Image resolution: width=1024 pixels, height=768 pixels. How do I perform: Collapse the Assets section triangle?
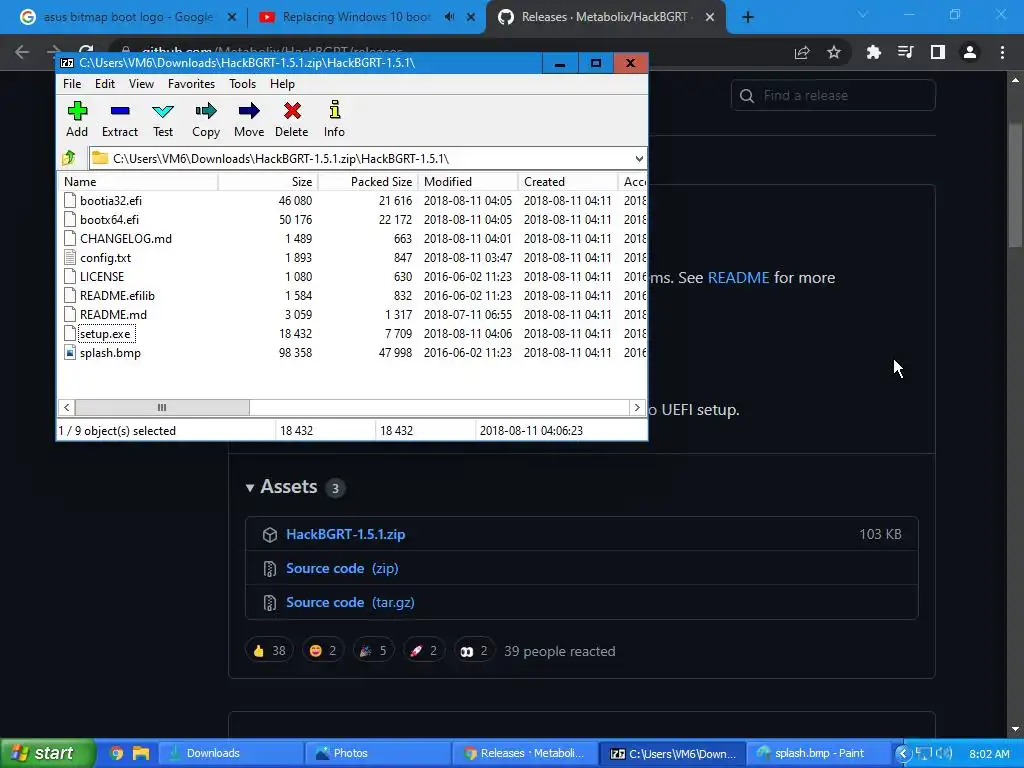(x=249, y=488)
